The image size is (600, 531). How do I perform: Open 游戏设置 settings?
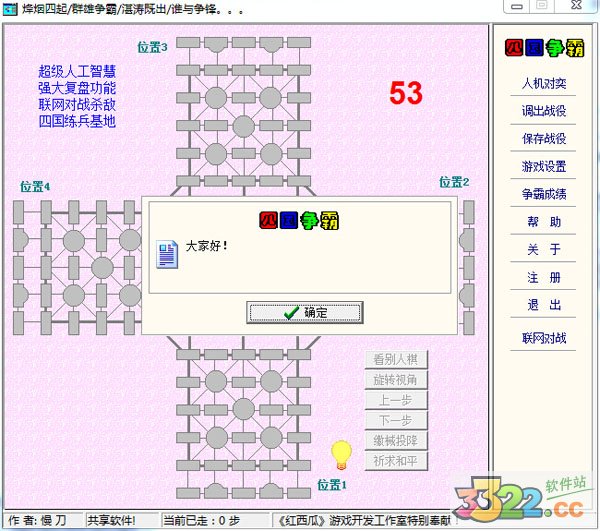pyautogui.click(x=543, y=166)
